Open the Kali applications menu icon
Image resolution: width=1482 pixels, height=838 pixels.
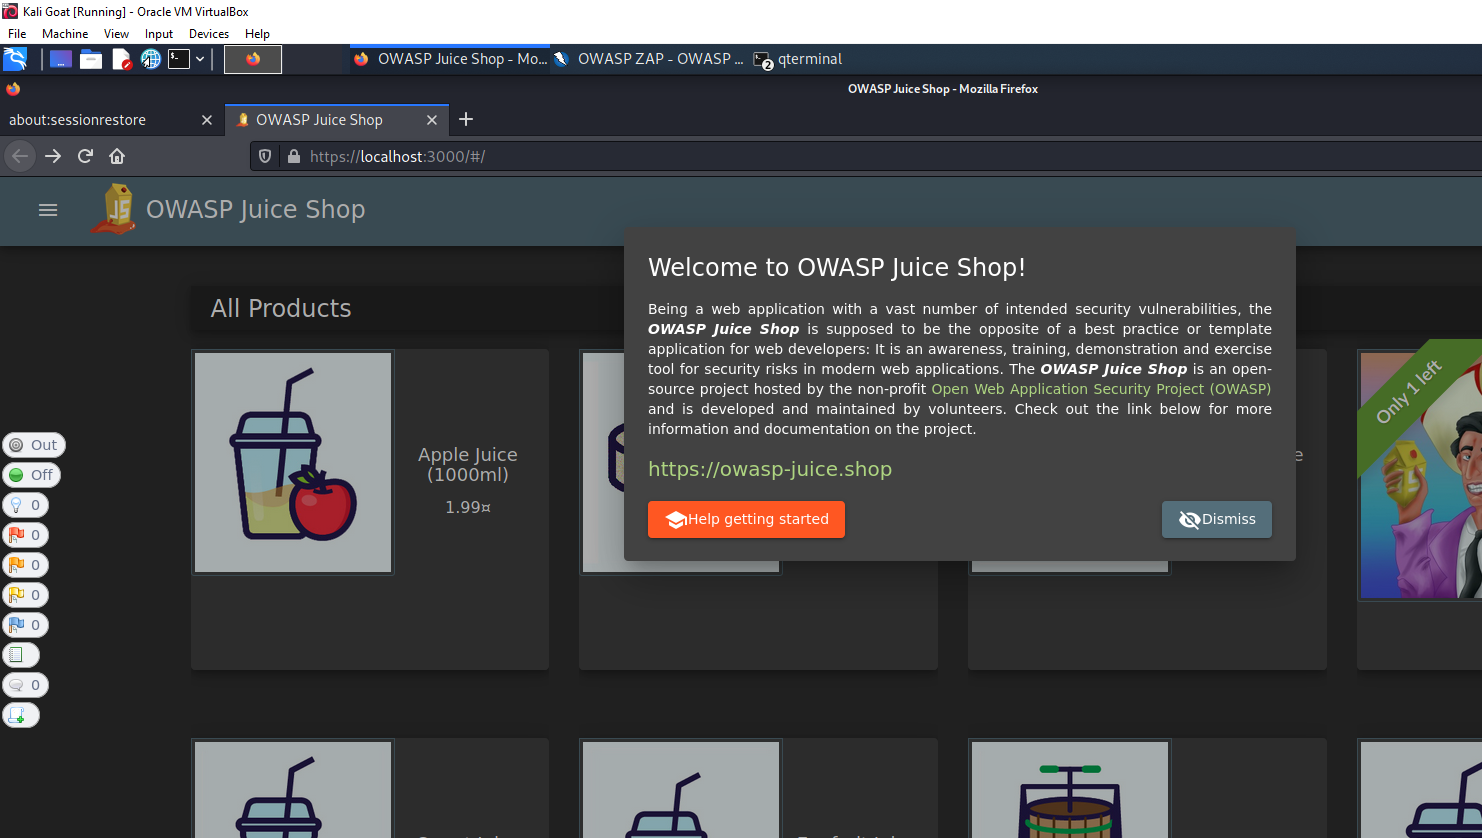click(x=15, y=59)
